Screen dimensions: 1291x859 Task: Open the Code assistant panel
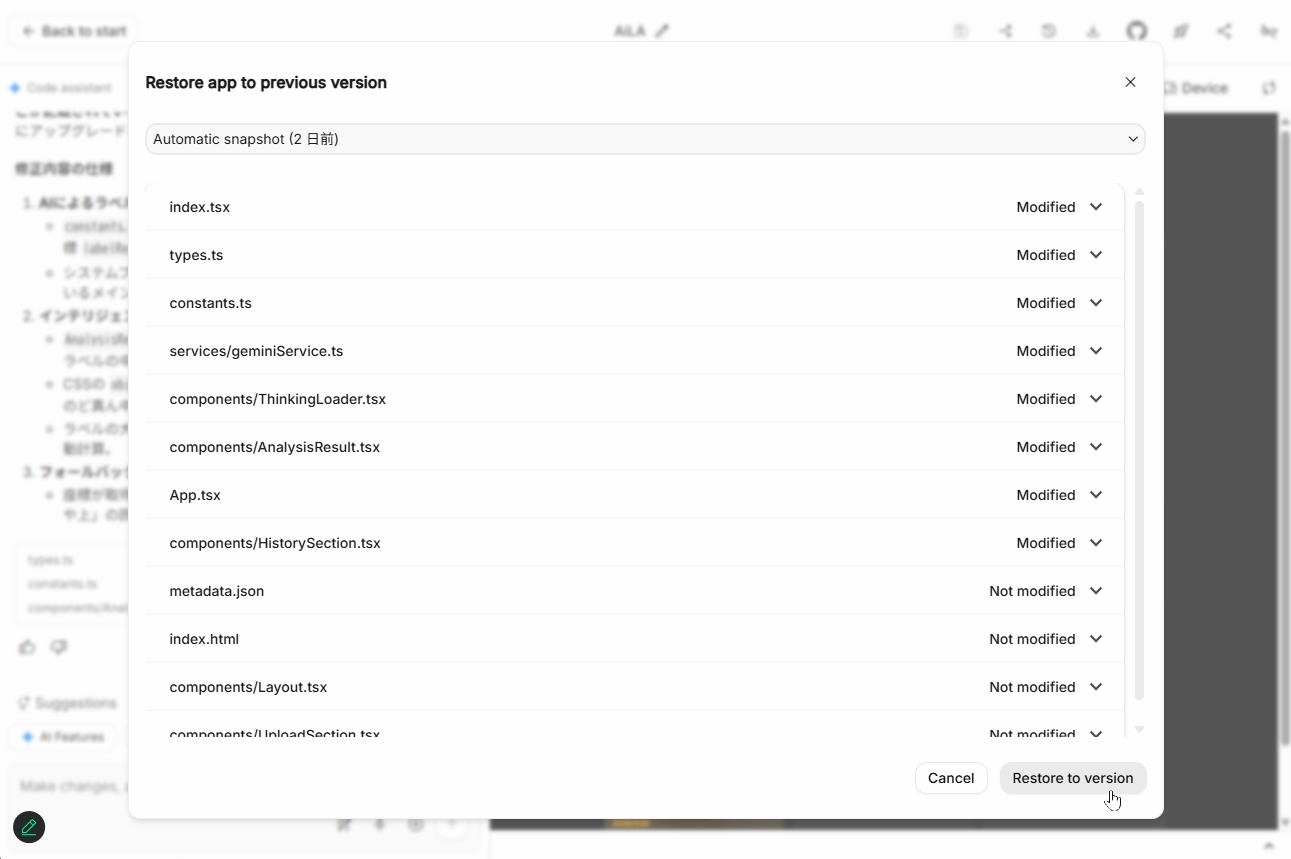62,88
